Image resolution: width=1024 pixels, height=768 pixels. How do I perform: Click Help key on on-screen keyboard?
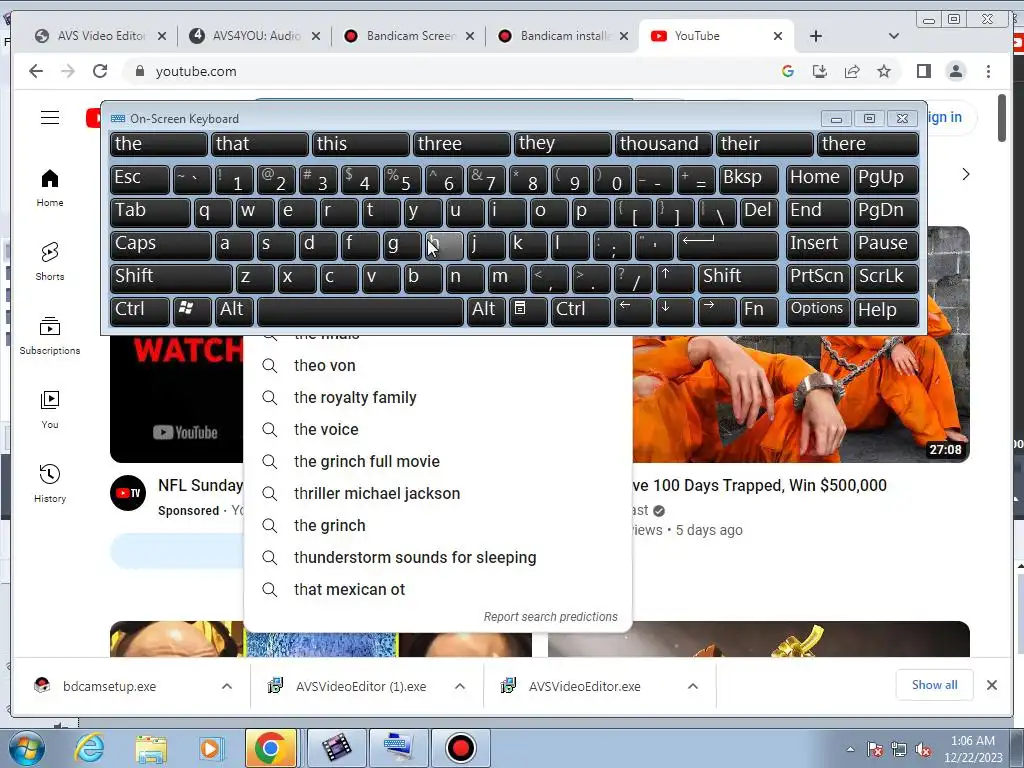point(886,310)
